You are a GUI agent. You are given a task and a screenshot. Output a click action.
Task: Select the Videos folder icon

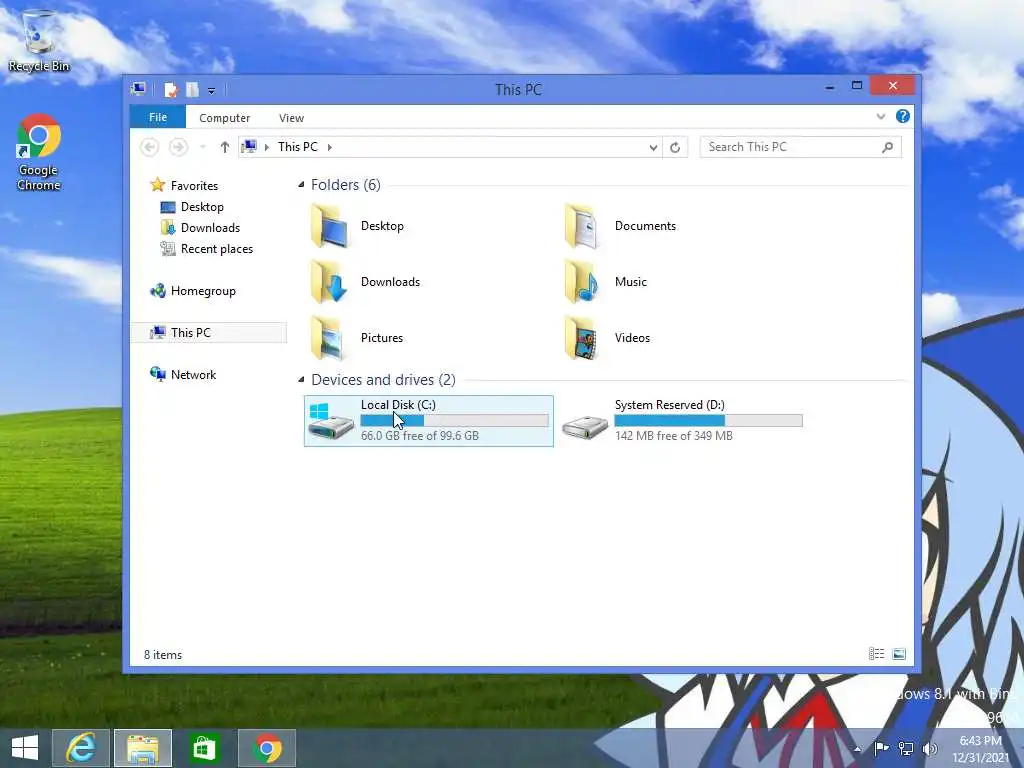click(583, 338)
